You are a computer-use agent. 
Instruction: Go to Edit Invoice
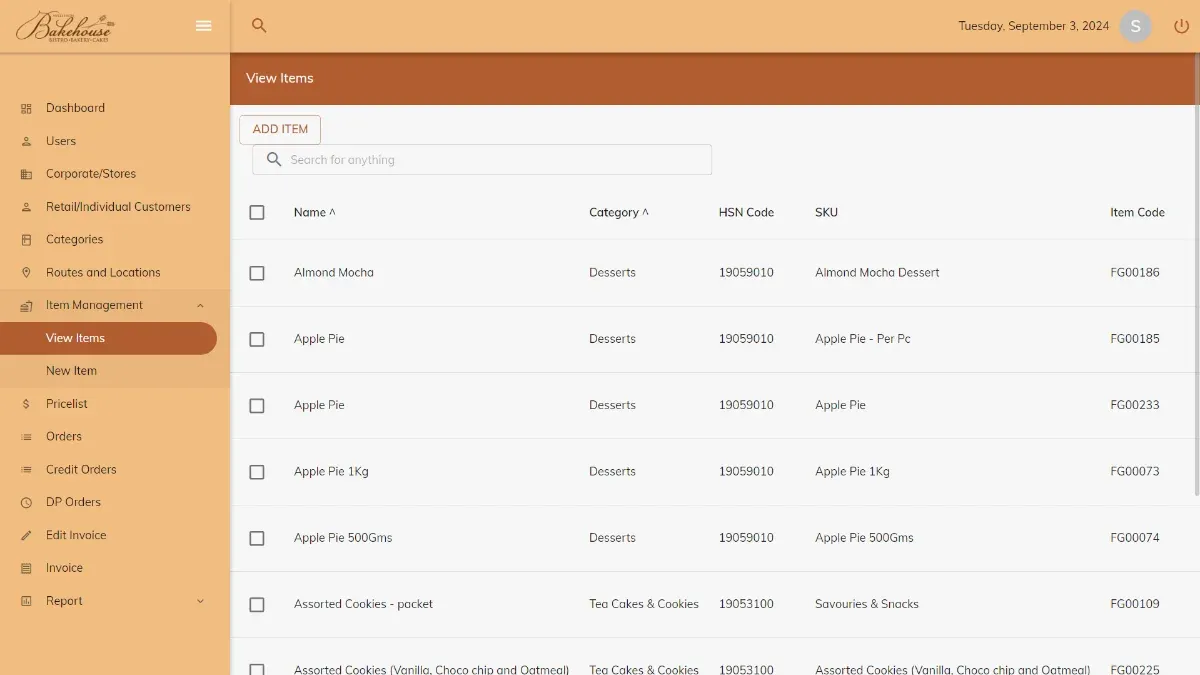[x=76, y=535]
